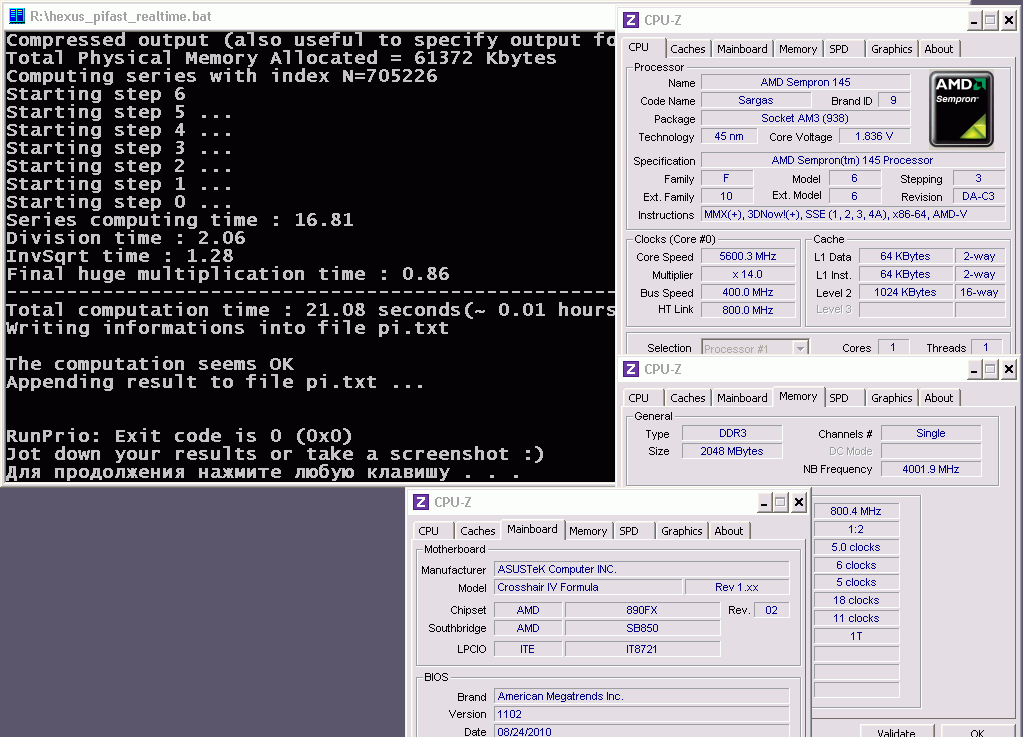Click the Validate button
The width and height of the screenshot is (1024, 737).
pyautogui.click(x=896, y=732)
